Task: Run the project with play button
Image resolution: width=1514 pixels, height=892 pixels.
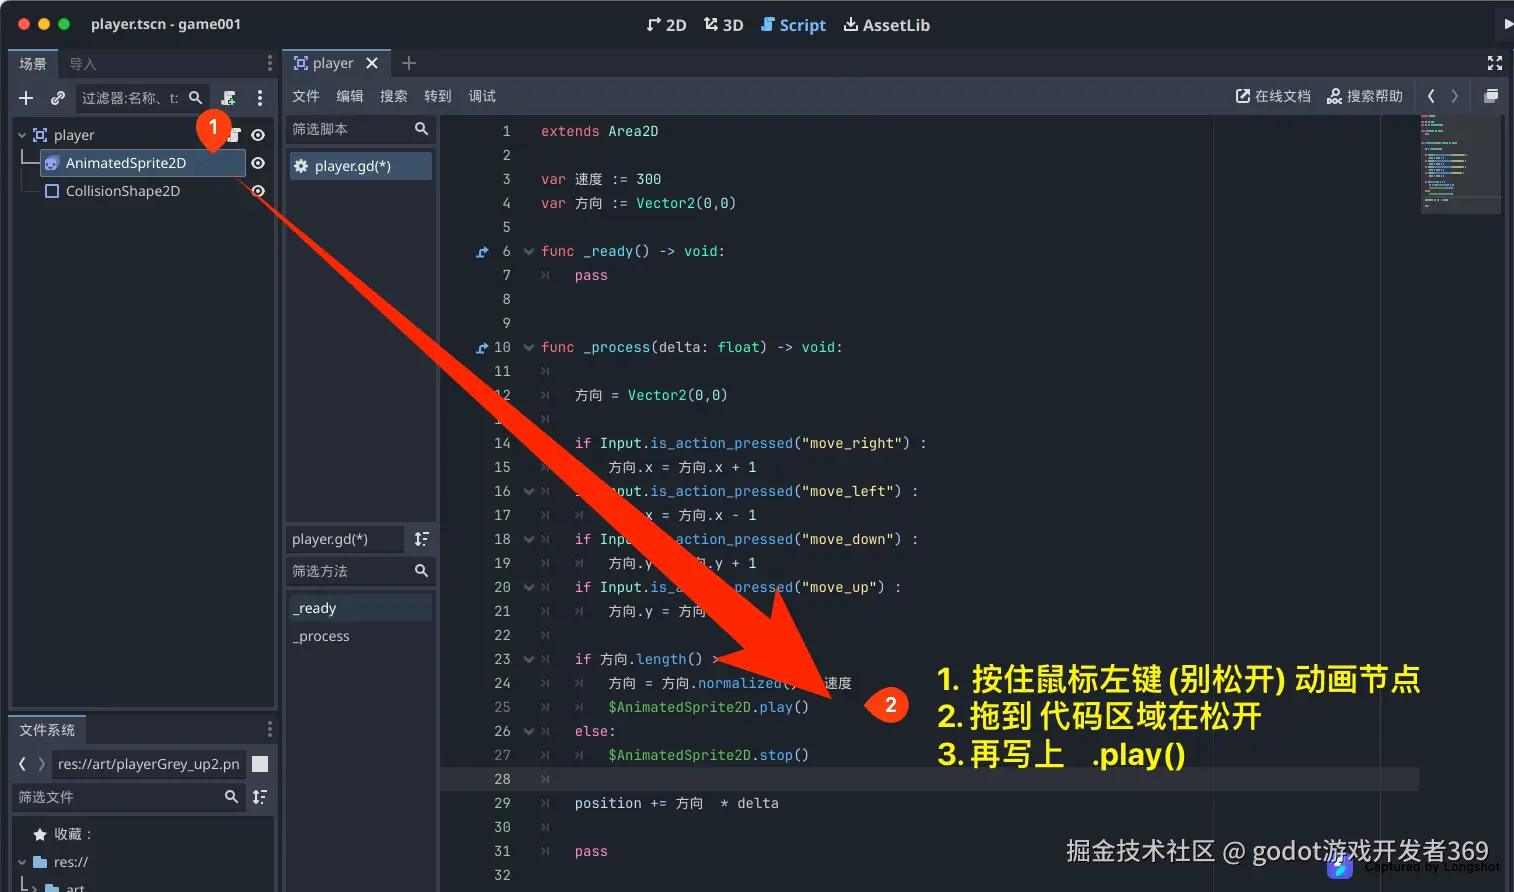Action: [1508, 25]
